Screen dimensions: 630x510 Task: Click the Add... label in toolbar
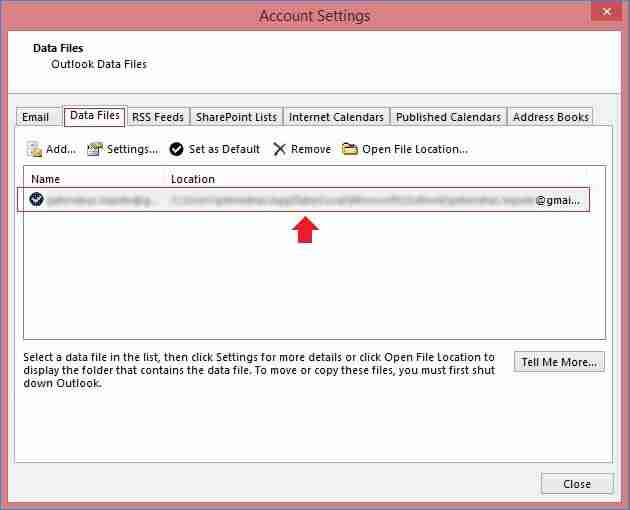(x=61, y=149)
